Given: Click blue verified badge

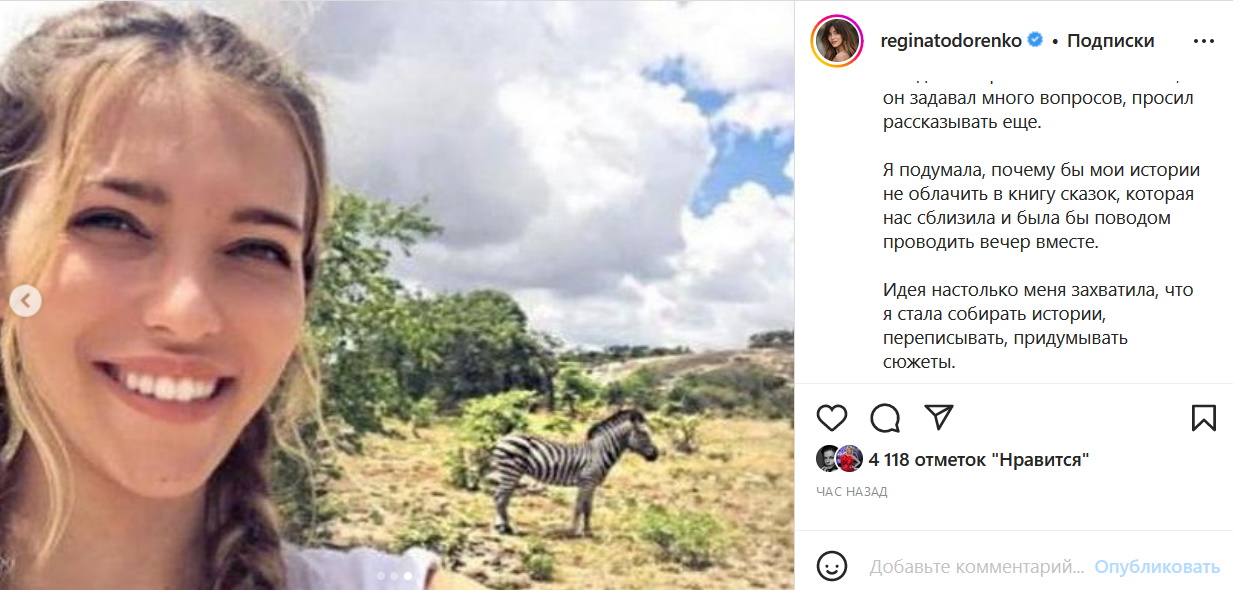Looking at the screenshot, I should (1036, 41).
